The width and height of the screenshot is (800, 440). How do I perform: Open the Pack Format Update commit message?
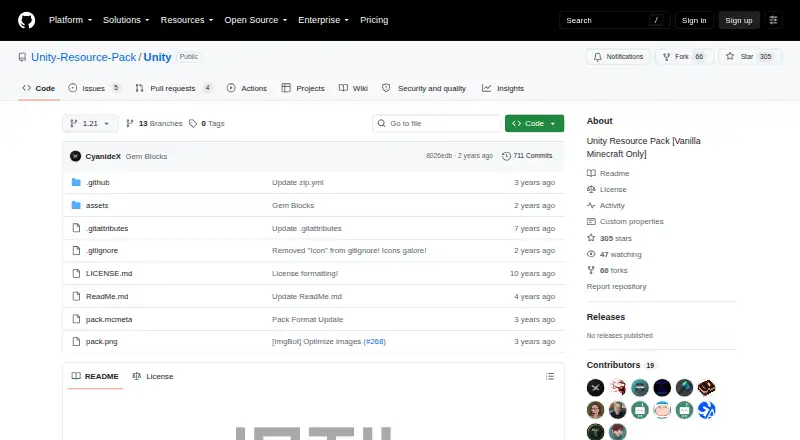pos(308,320)
